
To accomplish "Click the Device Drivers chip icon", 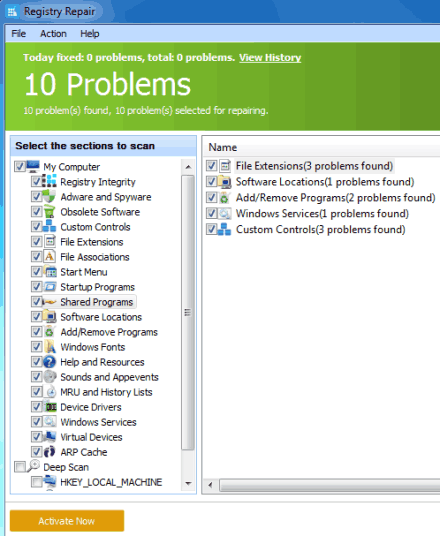I will point(51,407).
